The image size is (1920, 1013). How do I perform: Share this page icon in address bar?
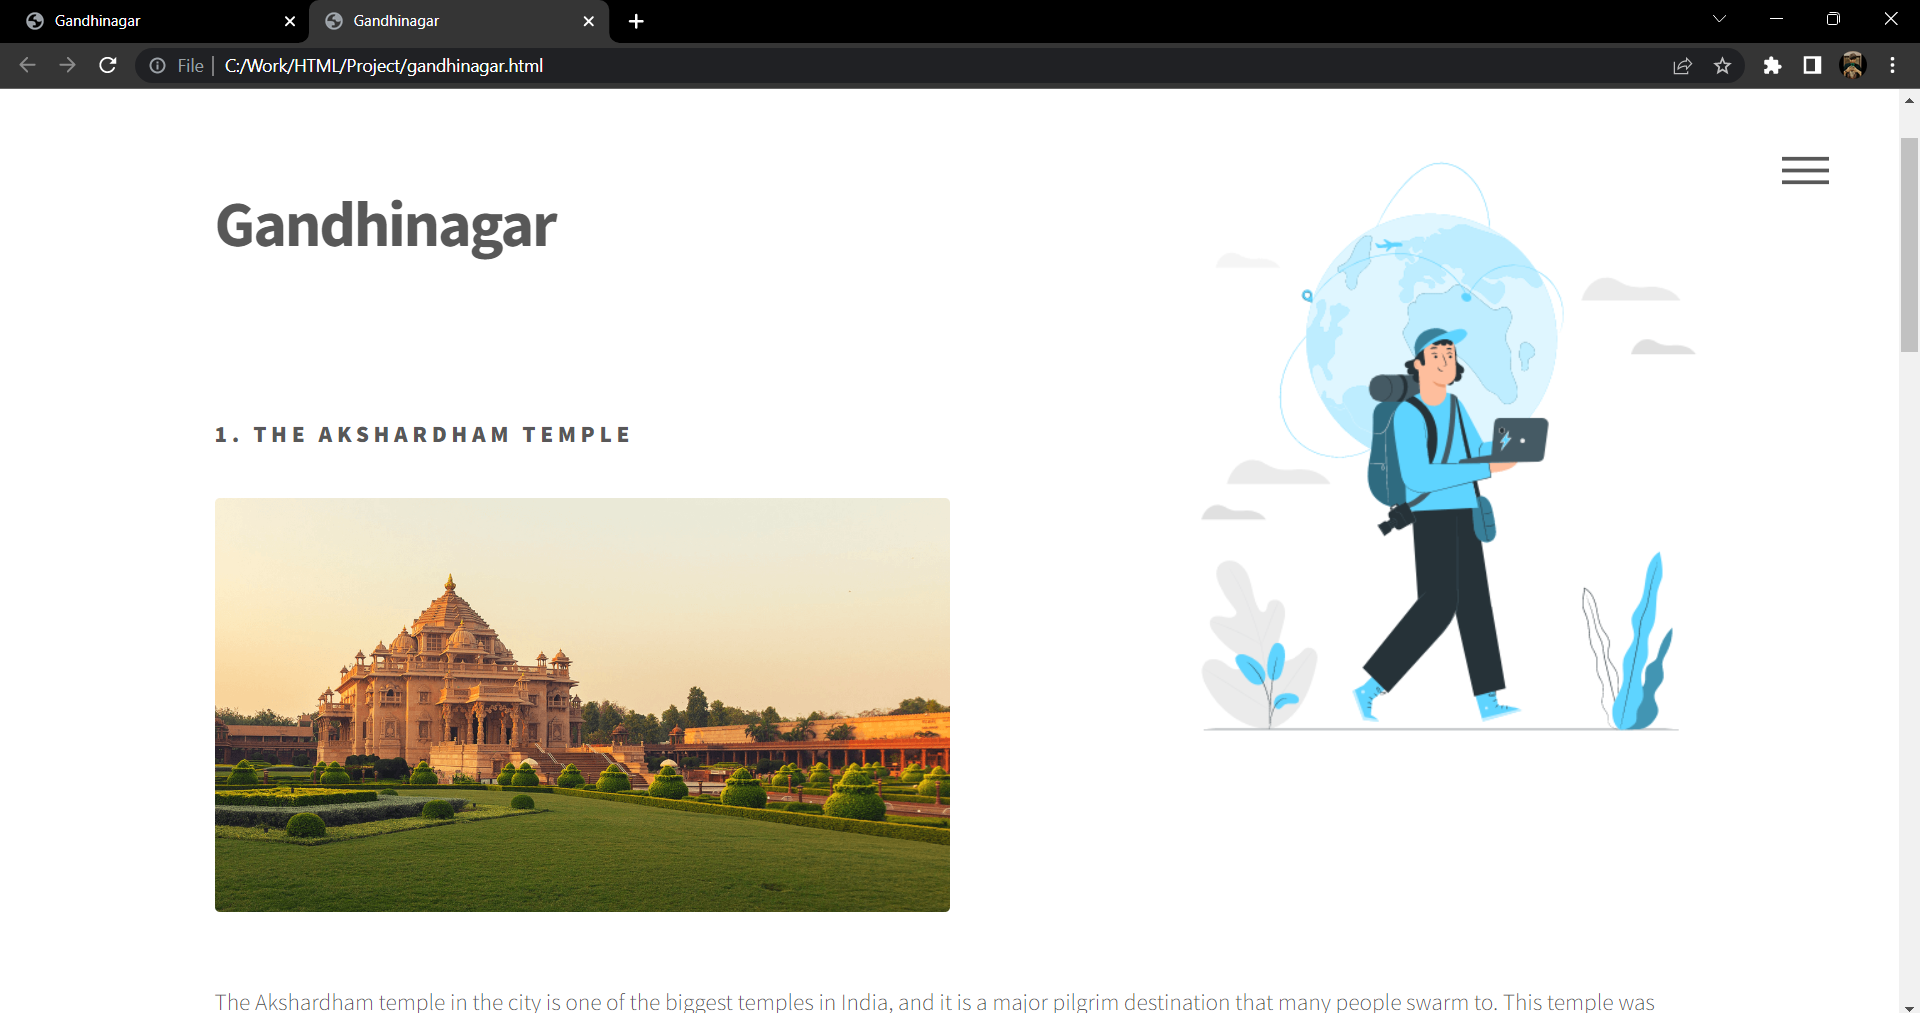[x=1683, y=66]
